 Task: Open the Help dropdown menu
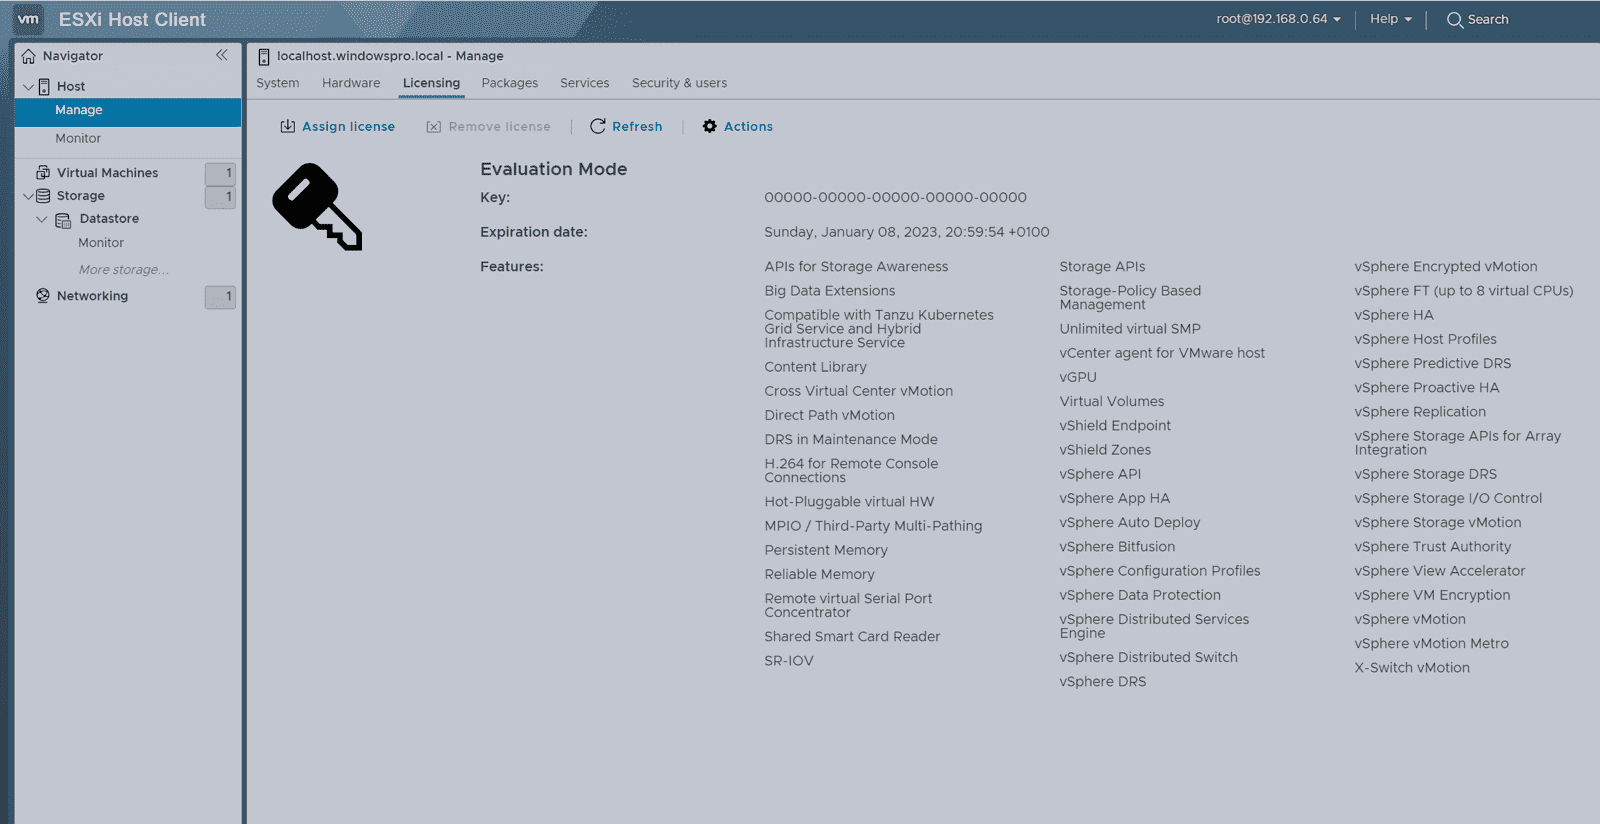click(1390, 19)
